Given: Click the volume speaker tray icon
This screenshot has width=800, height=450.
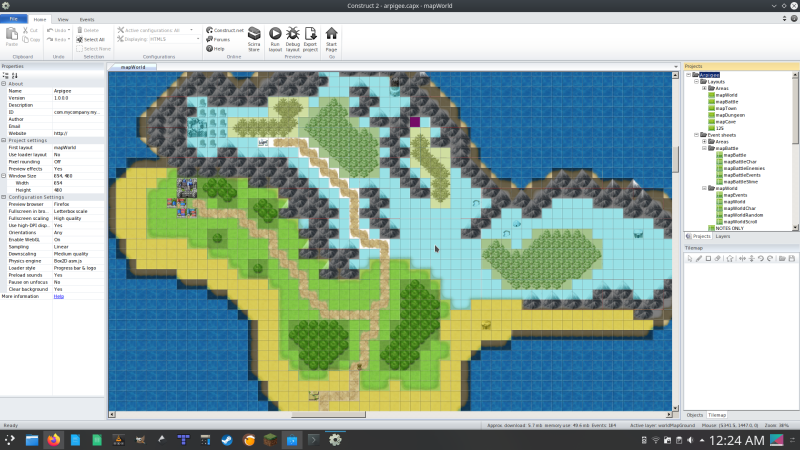Looking at the screenshot, I should [x=690, y=440].
